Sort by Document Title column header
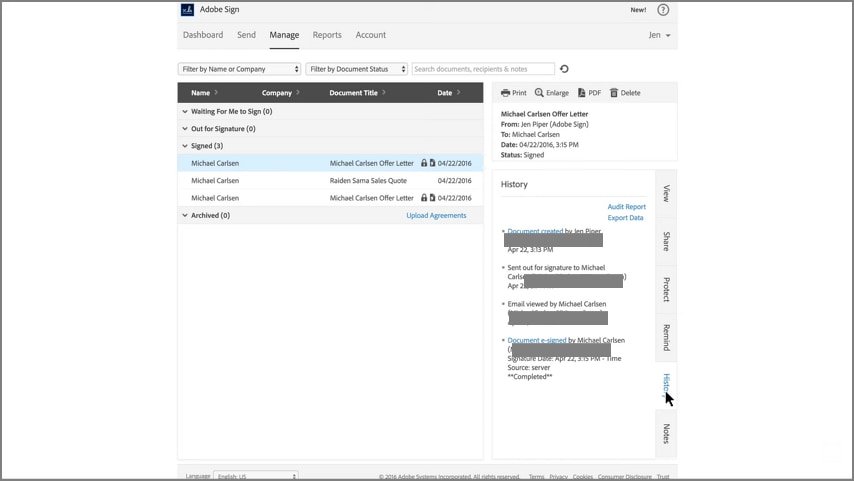The height and width of the screenshot is (481, 854). click(x=357, y=93)
